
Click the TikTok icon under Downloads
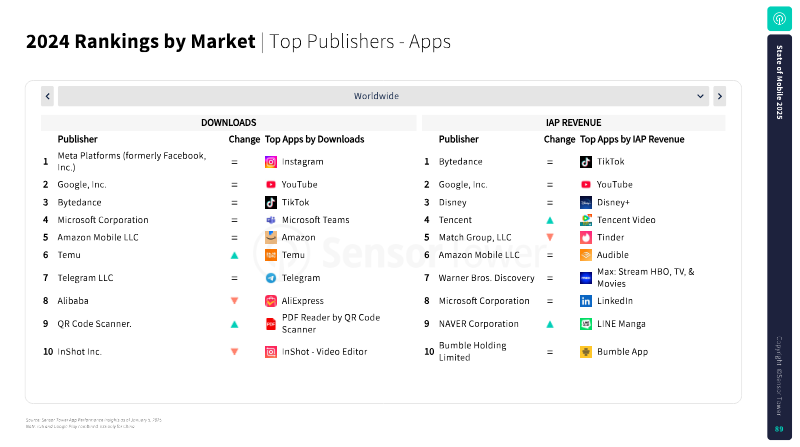pos(271,203)
